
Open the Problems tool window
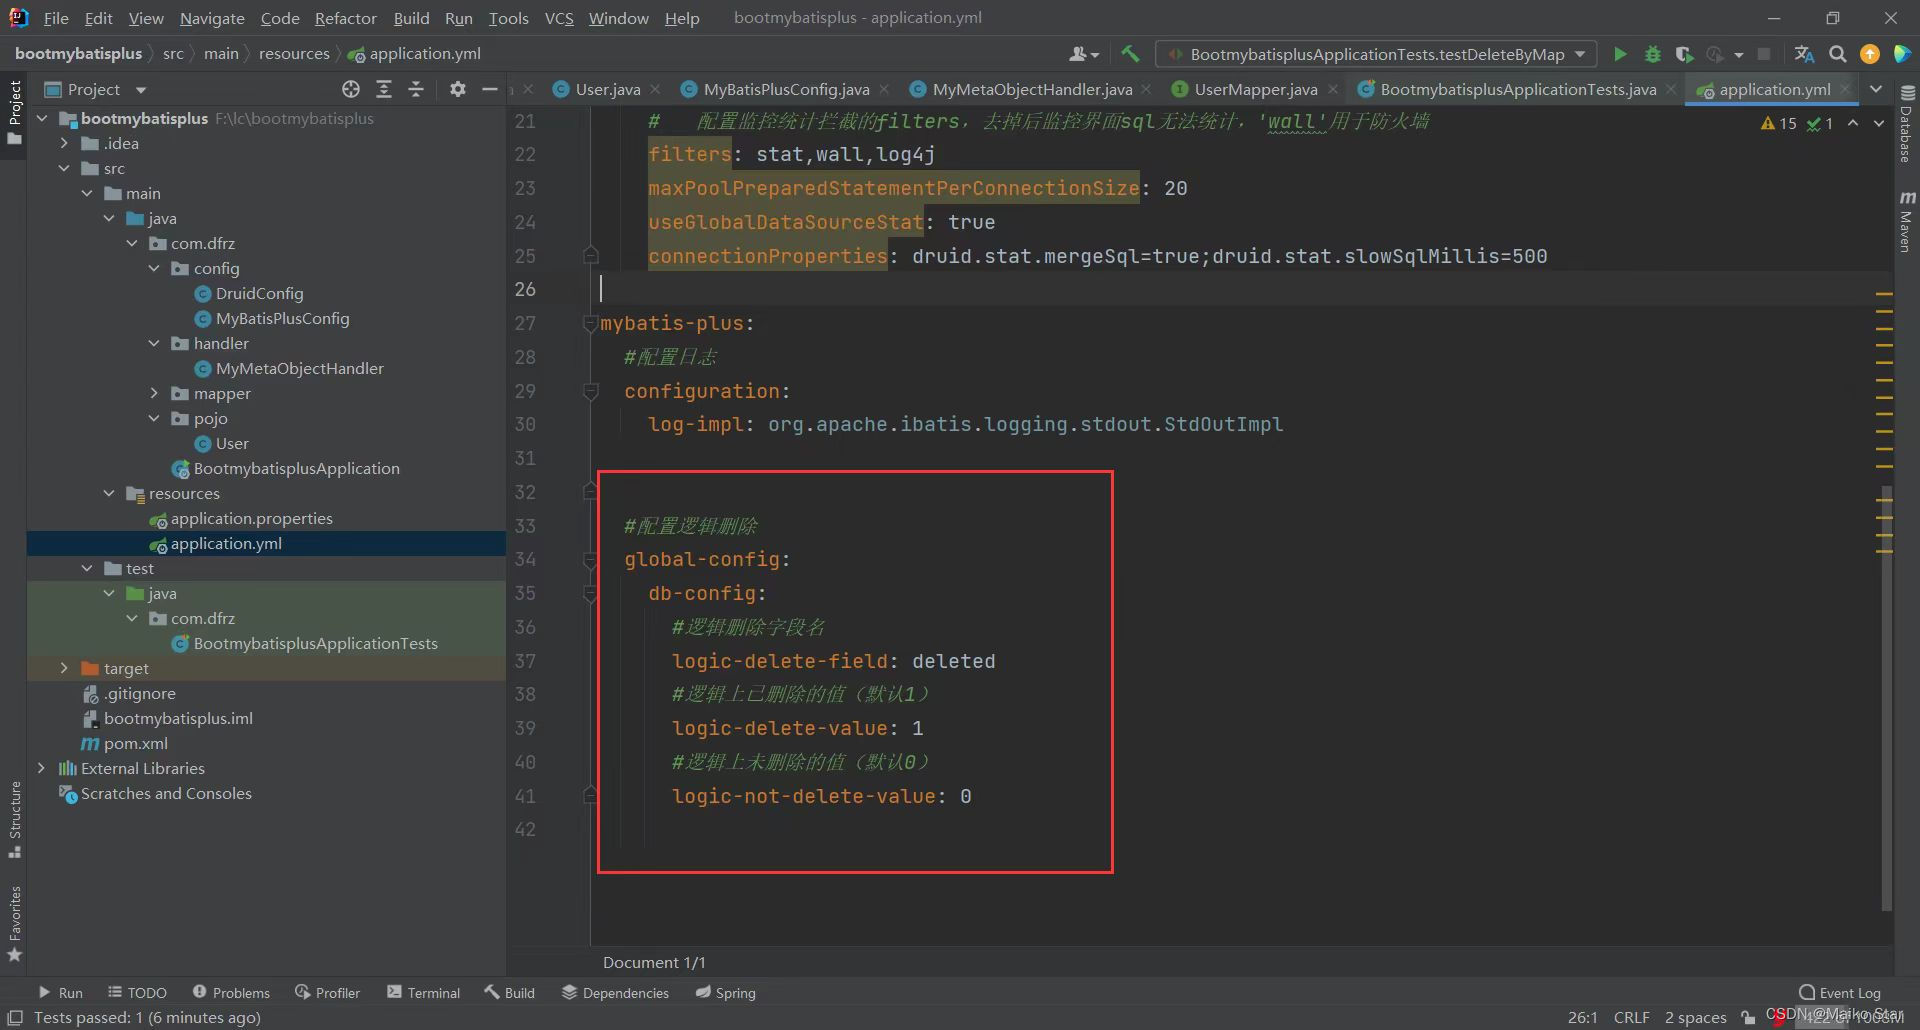231,992
